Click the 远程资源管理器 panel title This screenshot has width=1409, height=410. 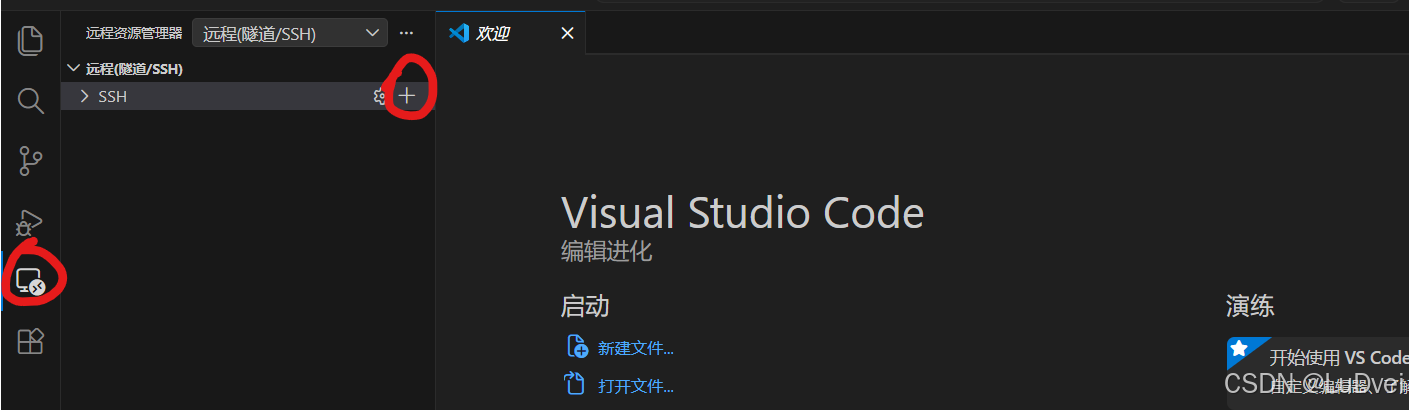tap(134, 33)
